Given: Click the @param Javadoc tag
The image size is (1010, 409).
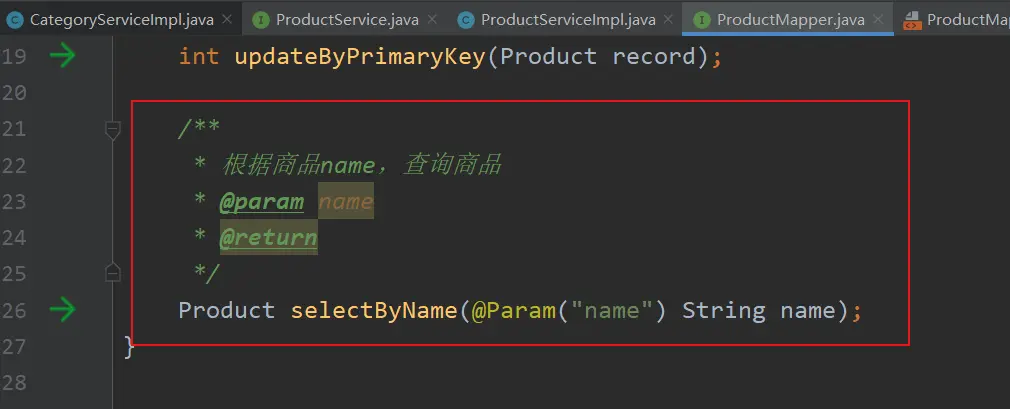Looking at the screenshot, I should [x=262, y=202].
